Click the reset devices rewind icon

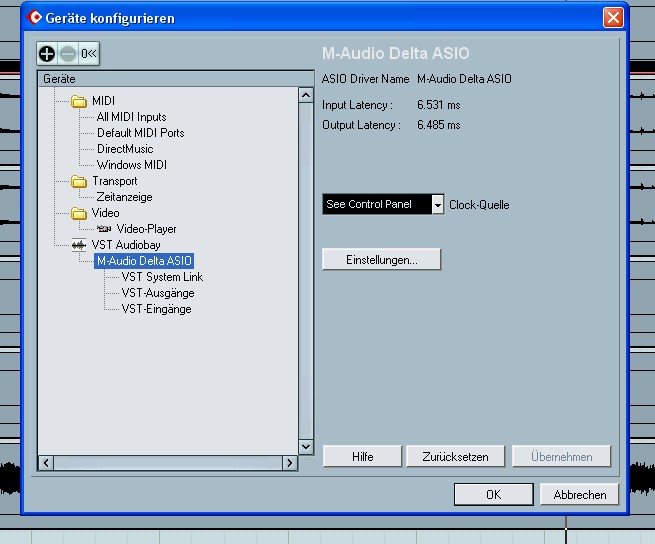coord(89,54)
